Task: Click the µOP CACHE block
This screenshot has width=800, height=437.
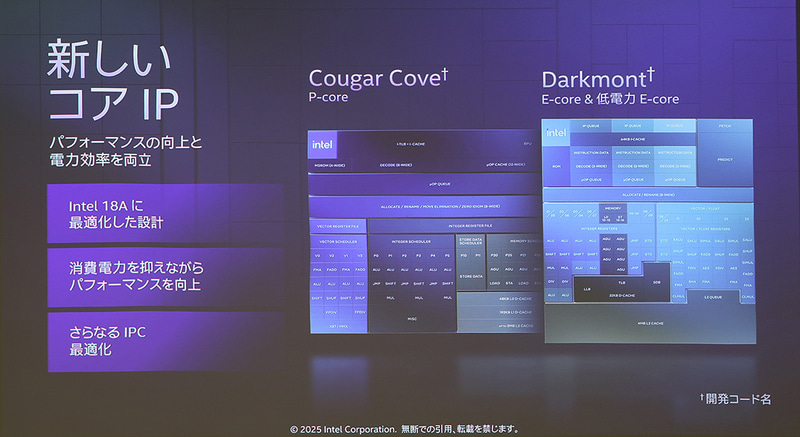Action: 505,165
